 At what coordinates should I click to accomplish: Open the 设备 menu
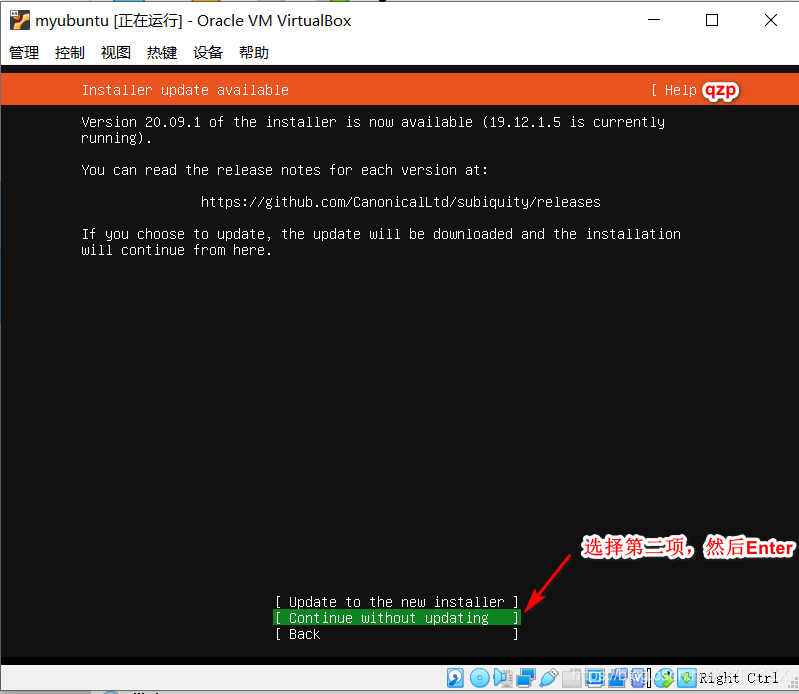coord(208,52)
